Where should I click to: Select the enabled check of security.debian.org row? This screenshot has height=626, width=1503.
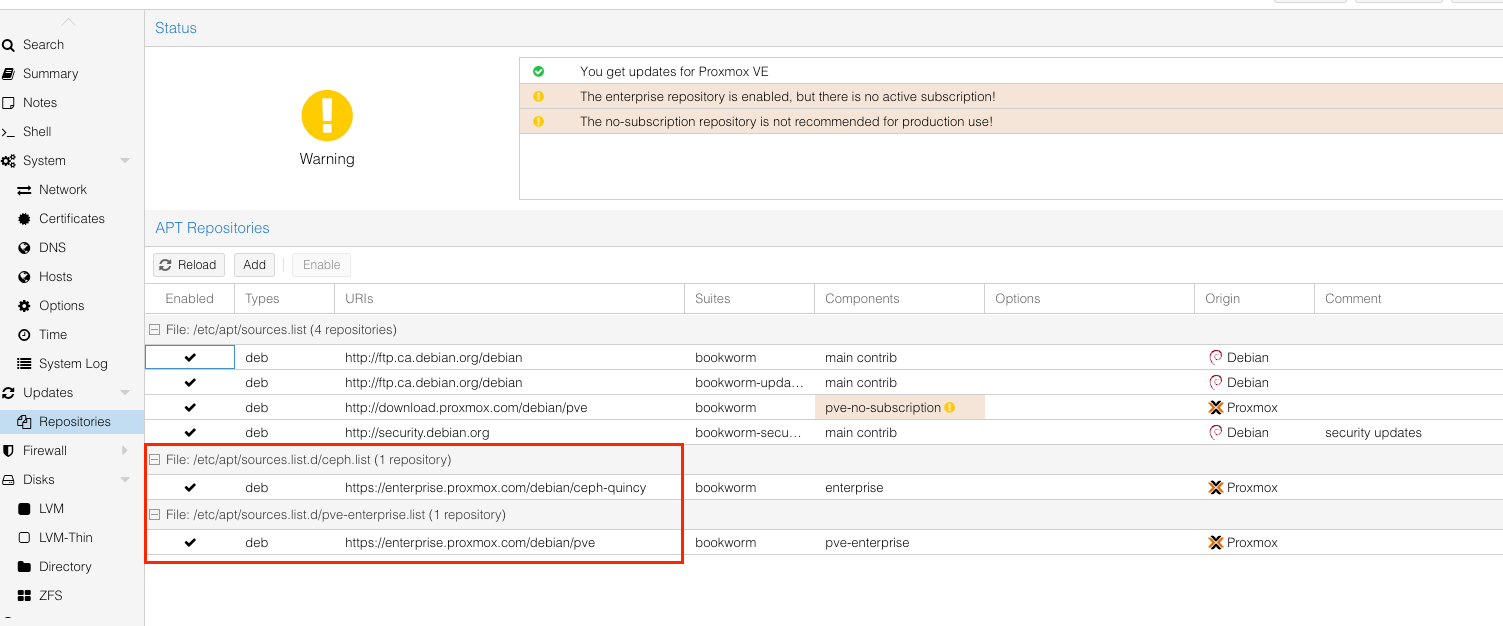pos(190,432)
